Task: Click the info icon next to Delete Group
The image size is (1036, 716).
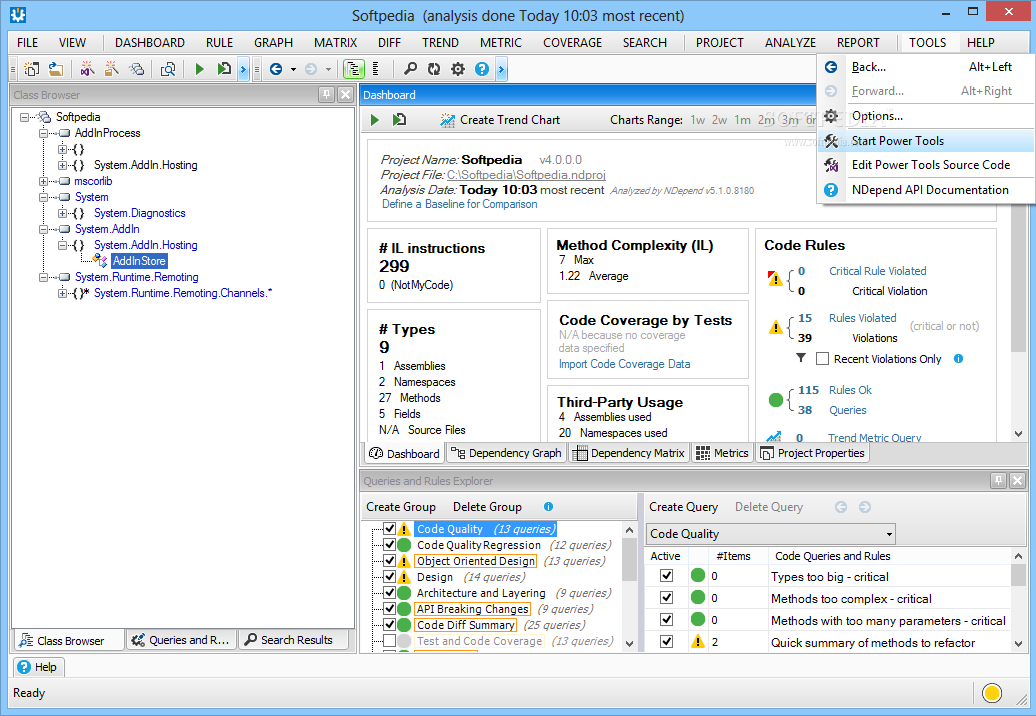Action: coord(548,507)
